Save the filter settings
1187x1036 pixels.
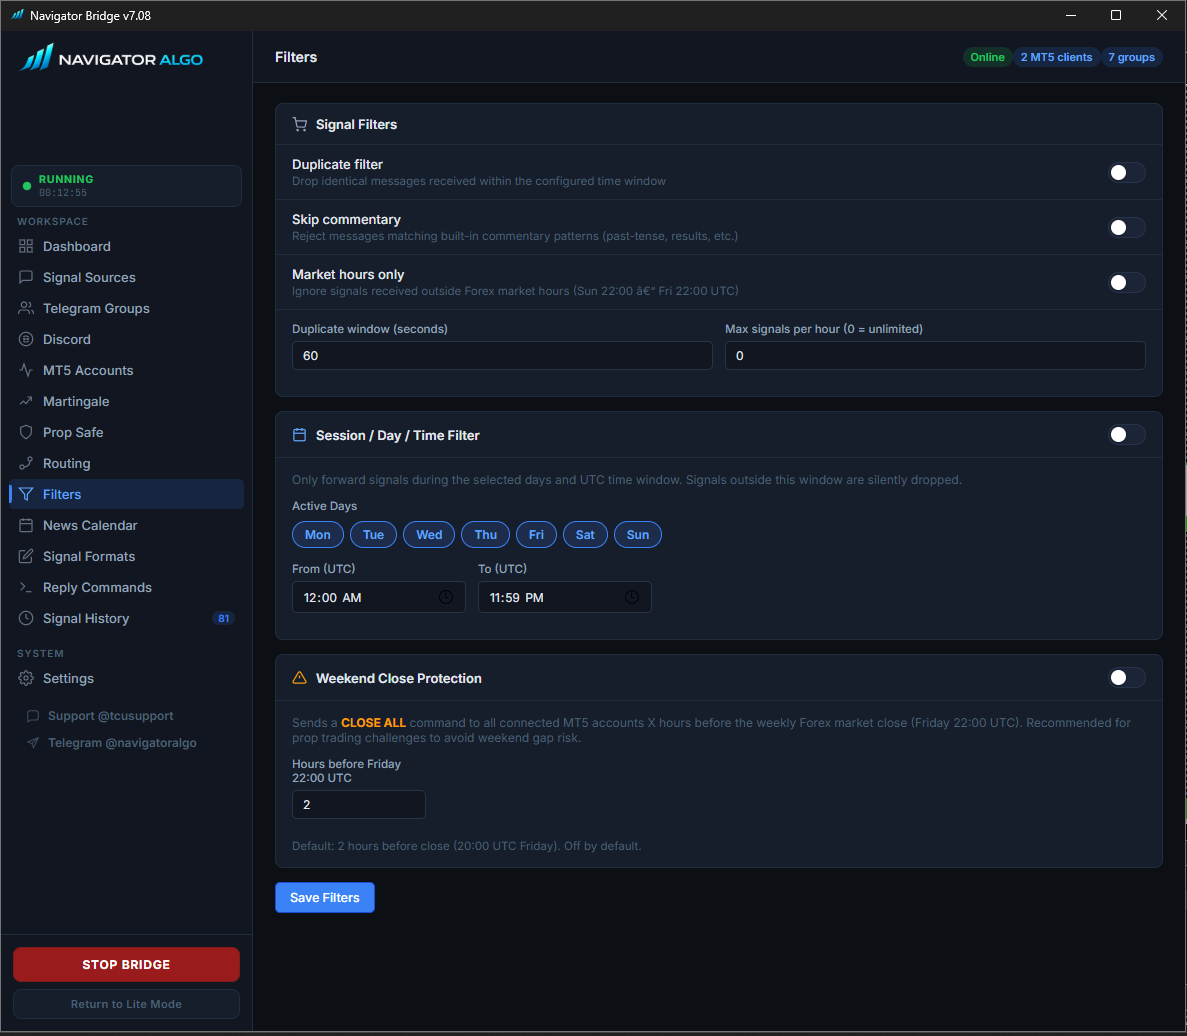(x=325, y=898)
